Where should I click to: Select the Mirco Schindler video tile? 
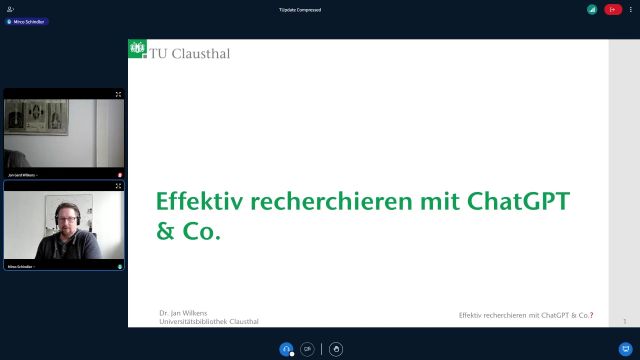[x=64, y=225]
